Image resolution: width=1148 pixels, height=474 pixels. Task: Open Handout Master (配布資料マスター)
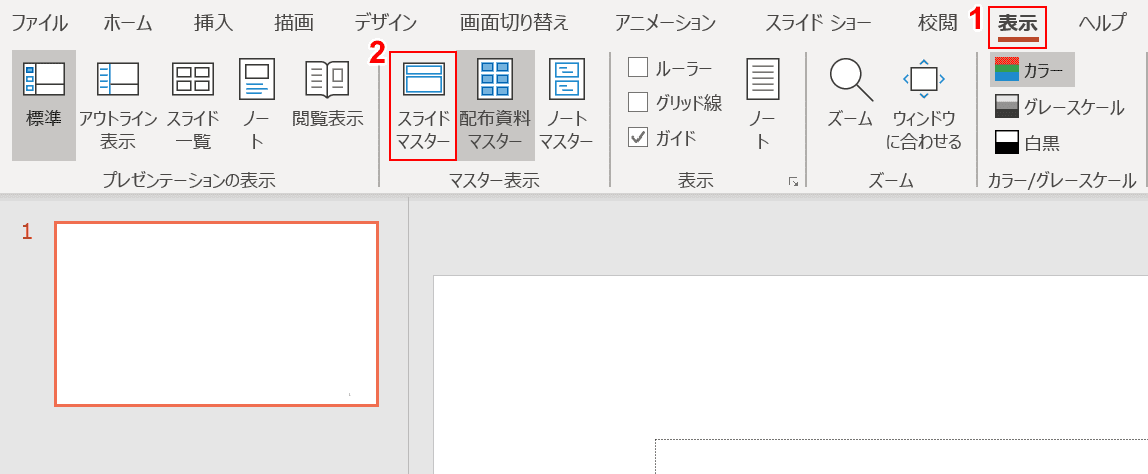coord(495,105)
